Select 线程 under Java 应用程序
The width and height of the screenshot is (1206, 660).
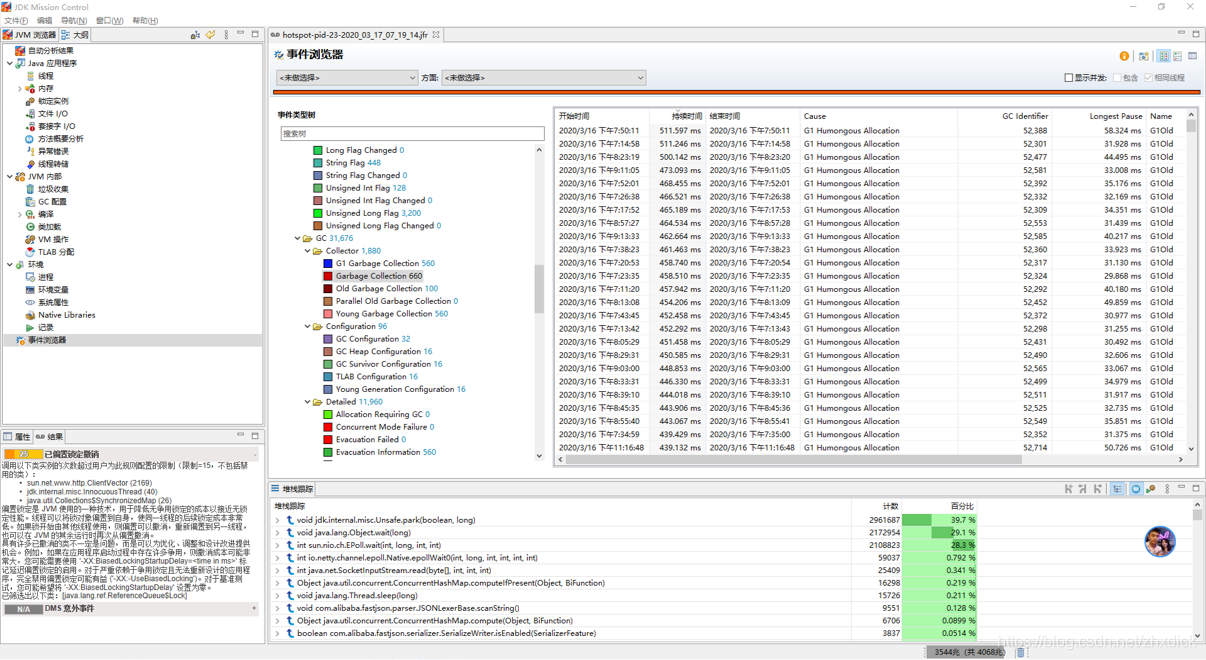[x=46, y=76]
